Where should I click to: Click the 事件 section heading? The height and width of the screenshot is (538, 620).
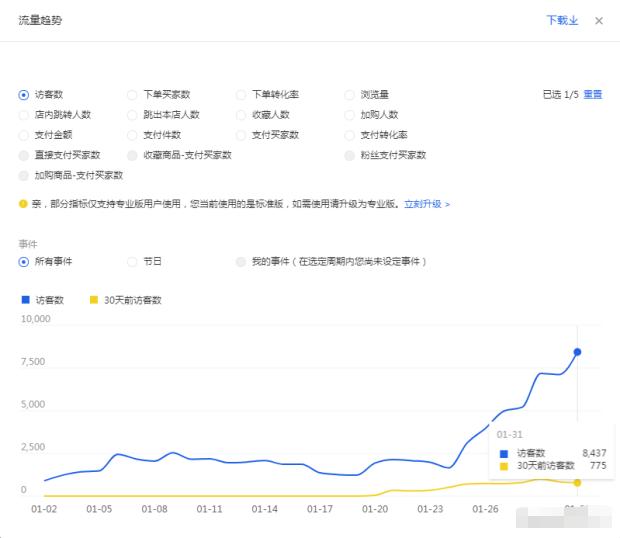pos(28,244)
